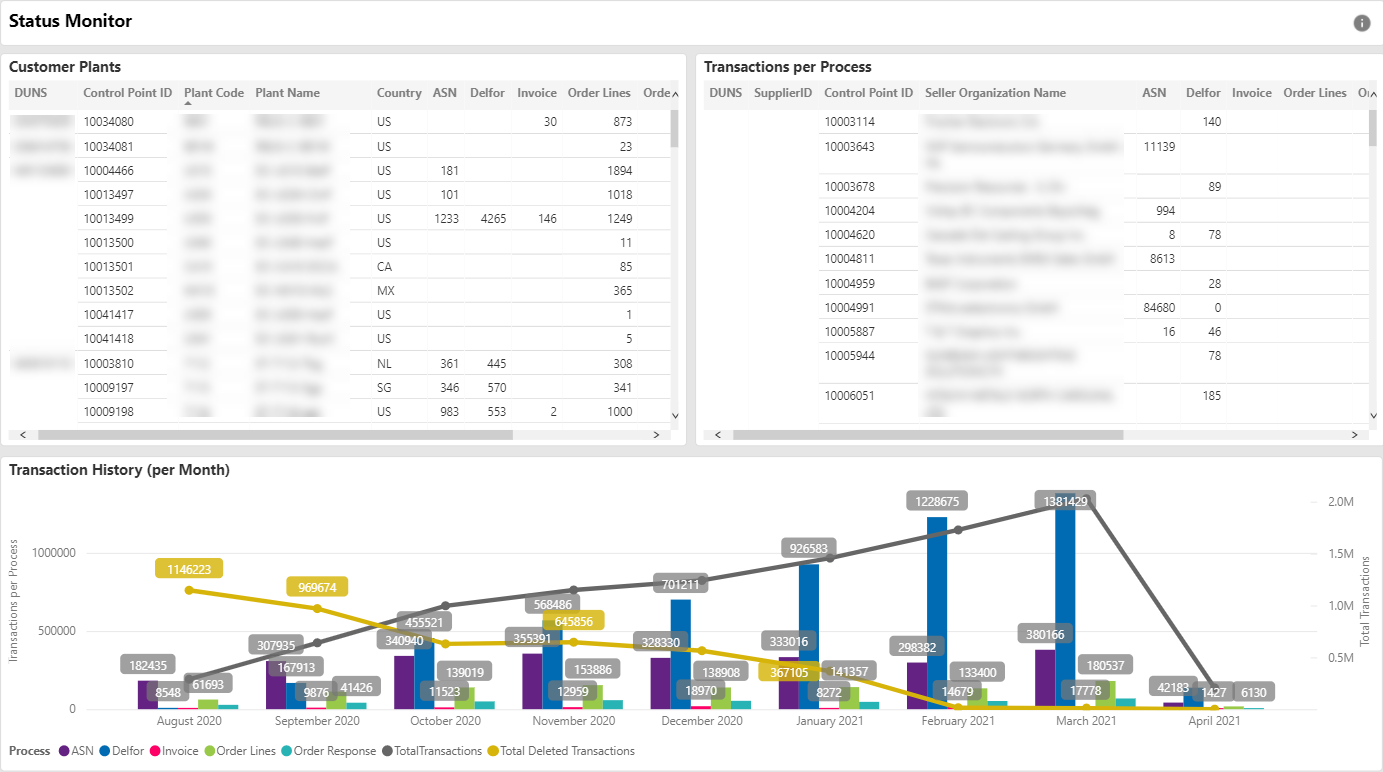The width and height of the screenshot is (1383, 772).
Task: Click deleted transactions label 1146223
Action: [189, 568]
